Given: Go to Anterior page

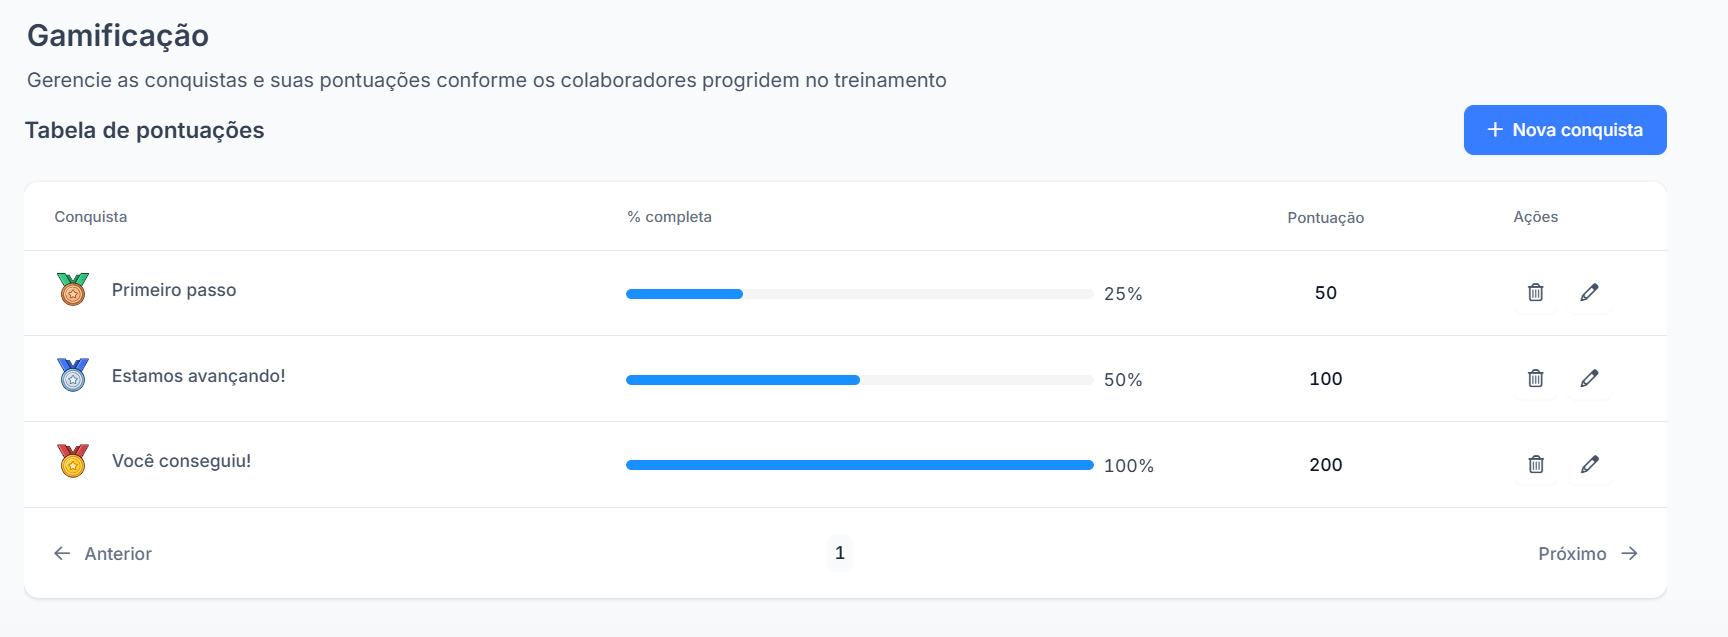Looking at the screenshot, I should [x=103, y=553].
